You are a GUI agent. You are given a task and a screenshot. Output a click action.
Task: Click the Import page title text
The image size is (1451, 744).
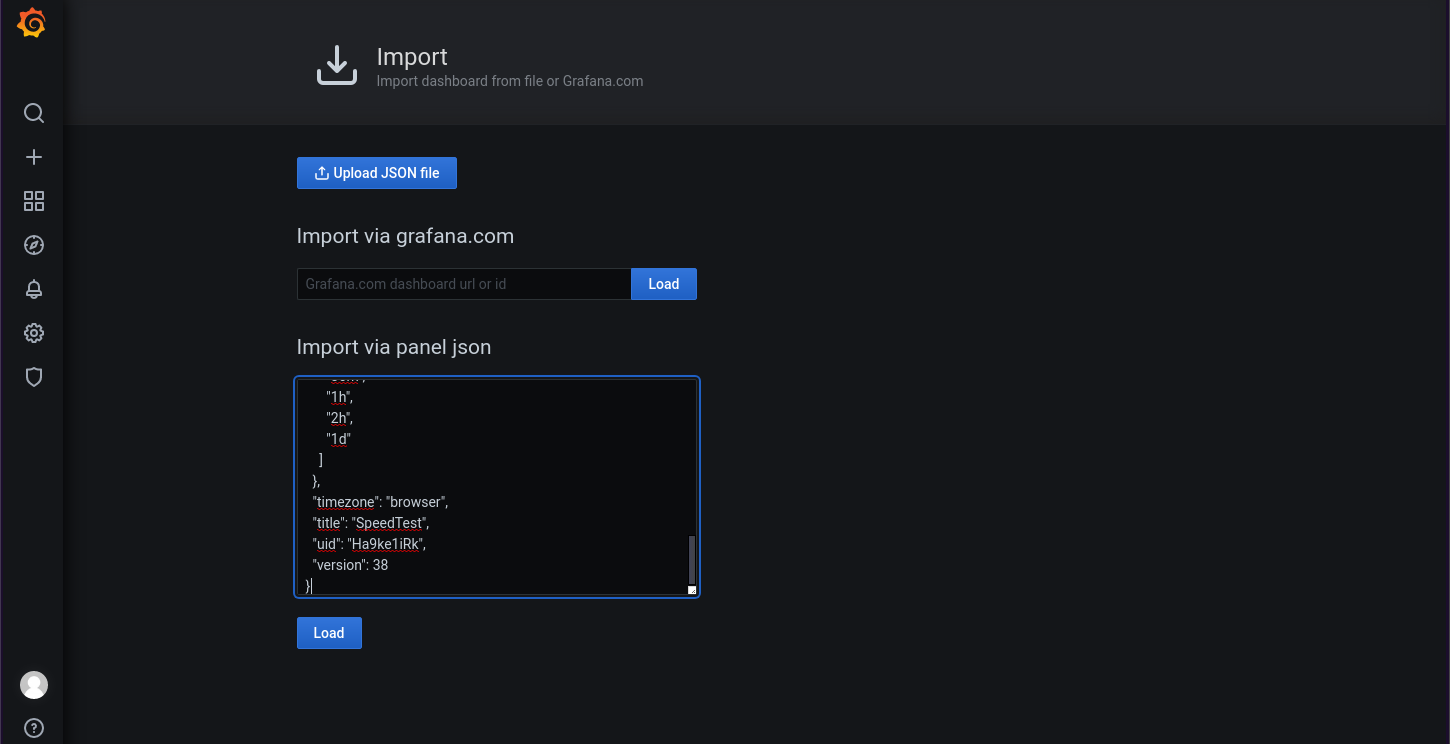[412, 57]
